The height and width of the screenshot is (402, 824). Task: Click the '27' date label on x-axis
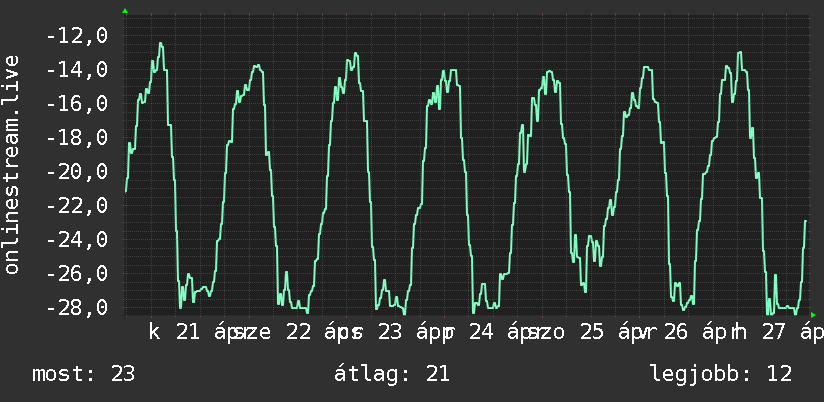click(775, 332)
